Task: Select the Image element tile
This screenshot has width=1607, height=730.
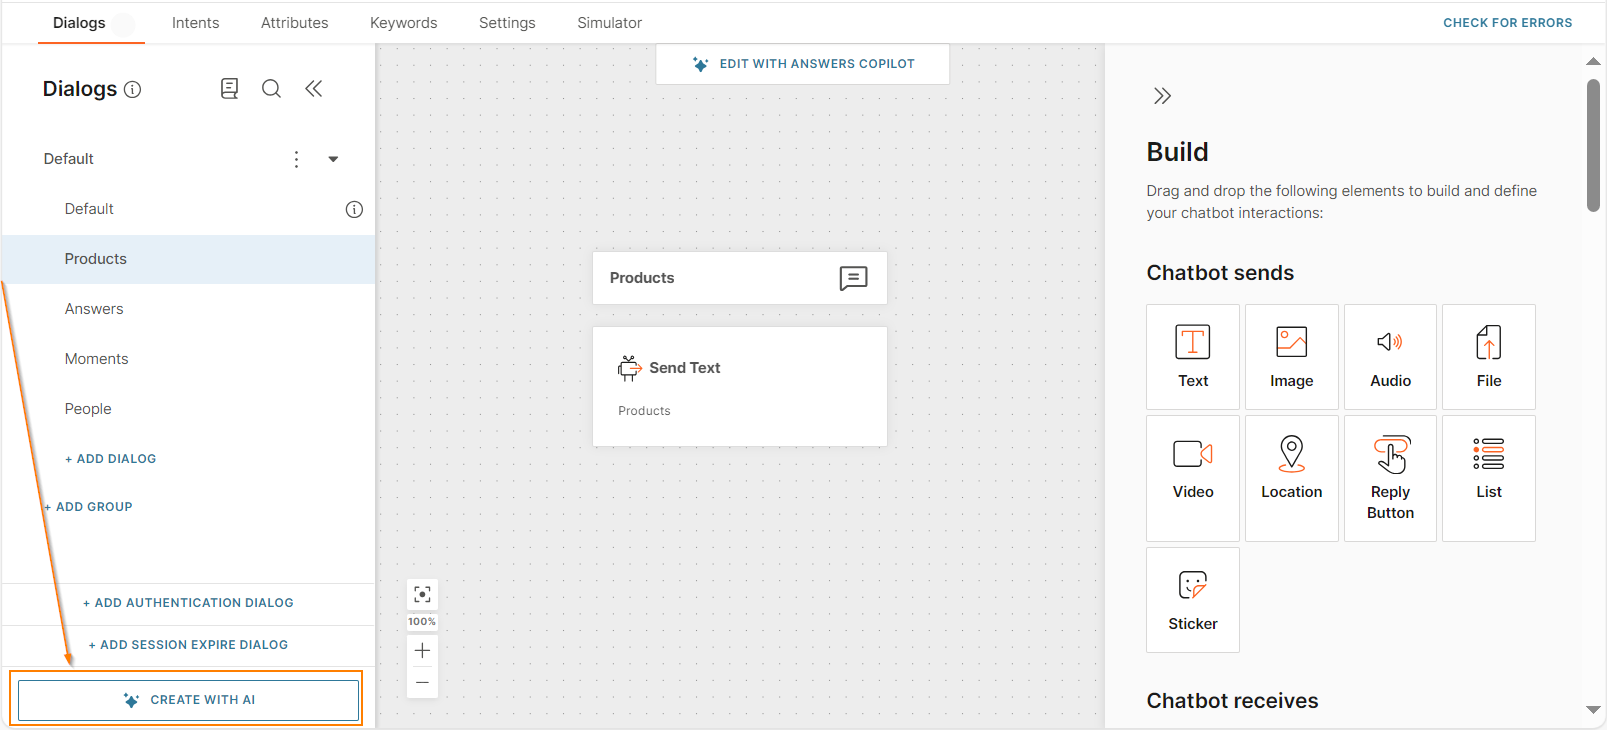Action: [1292, 357]
